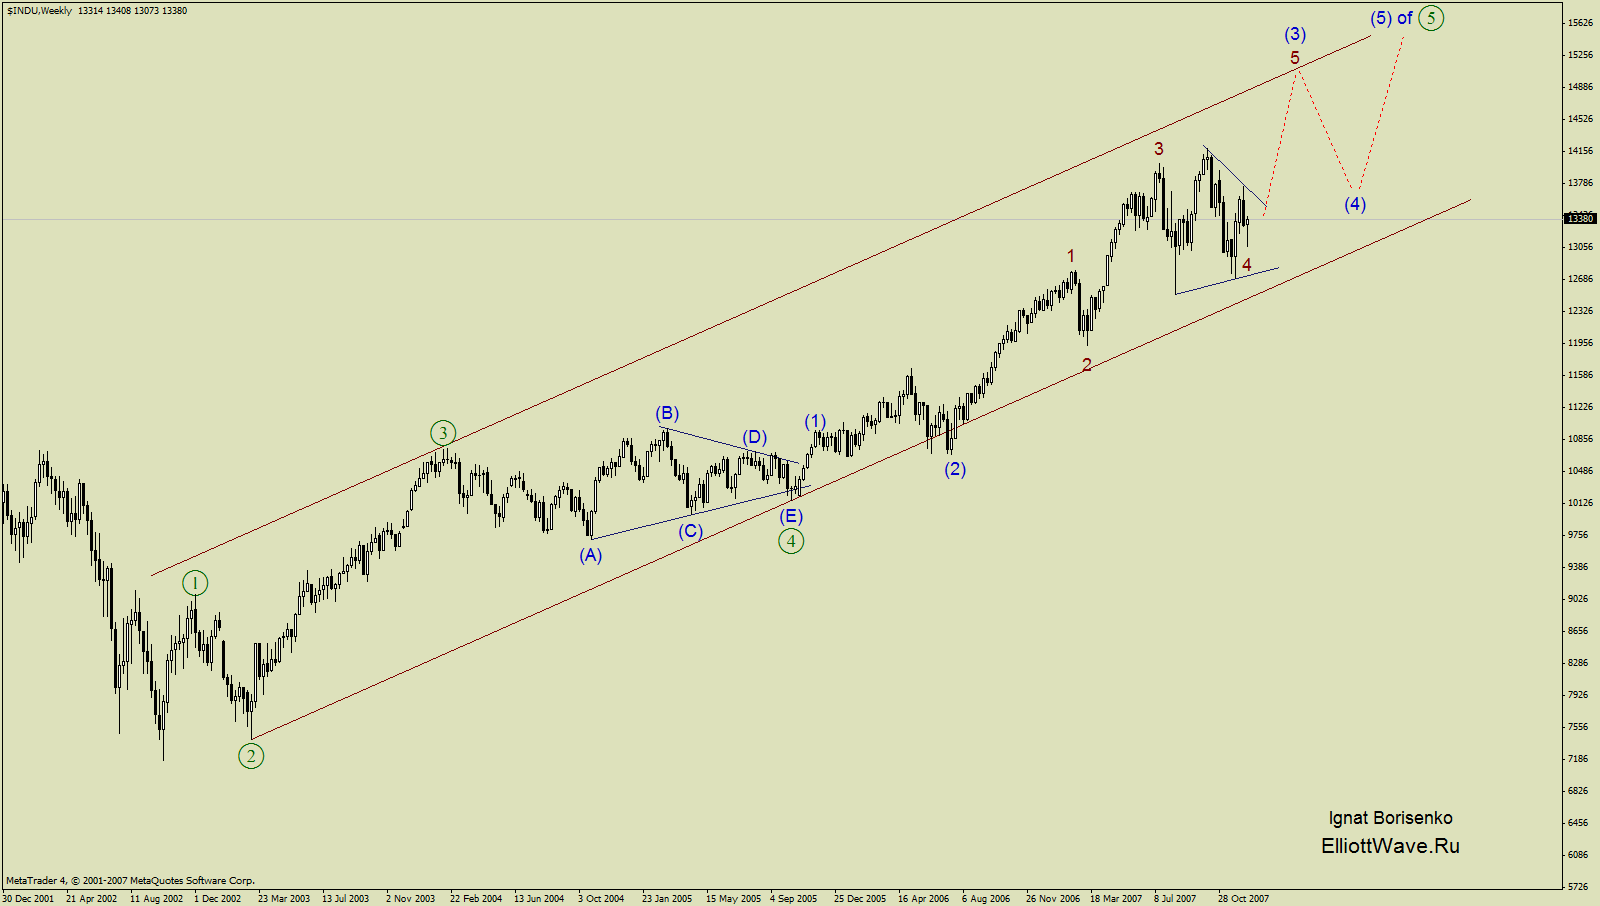Select the circled green wave 1 label

(195, 583)
